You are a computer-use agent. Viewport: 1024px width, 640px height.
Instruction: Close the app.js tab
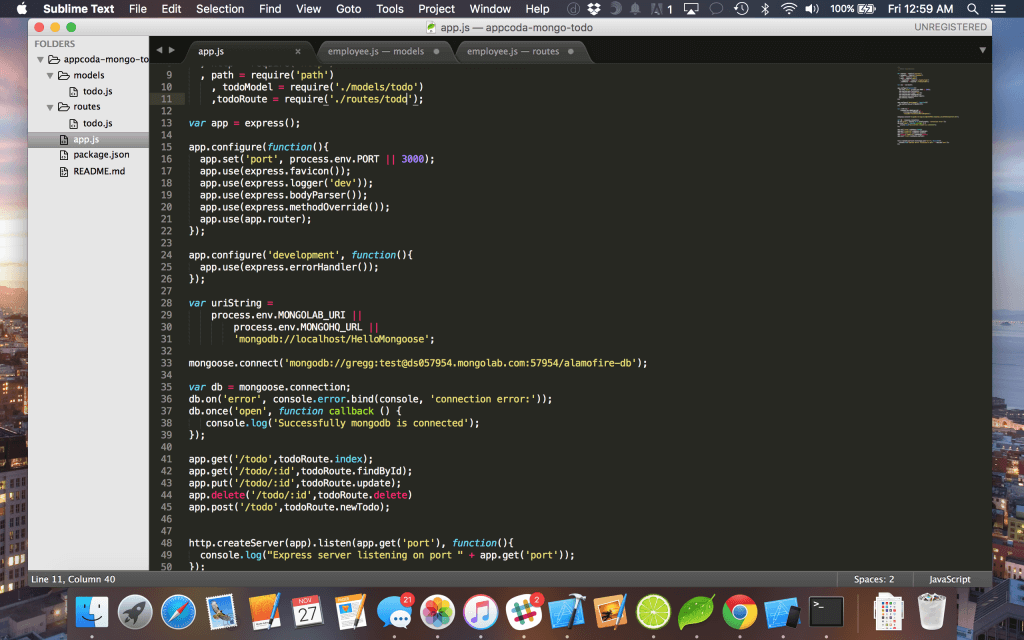coord(298,52)
